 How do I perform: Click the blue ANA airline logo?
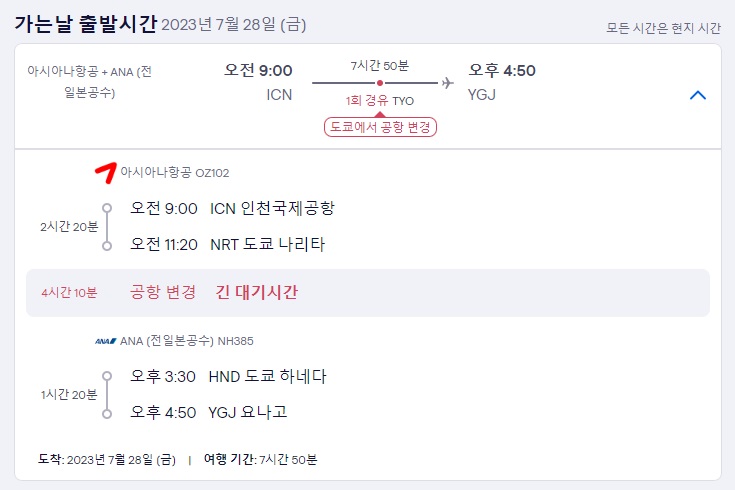[x=105, y=341]
